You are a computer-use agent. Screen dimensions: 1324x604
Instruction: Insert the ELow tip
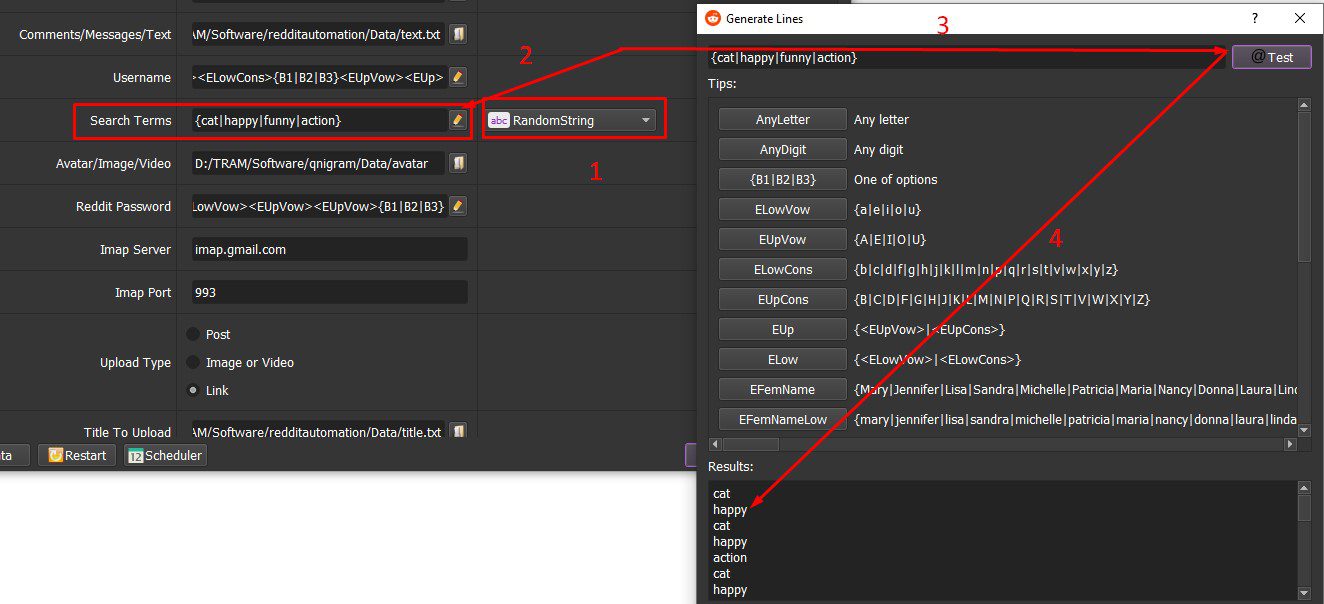[783, 359]
